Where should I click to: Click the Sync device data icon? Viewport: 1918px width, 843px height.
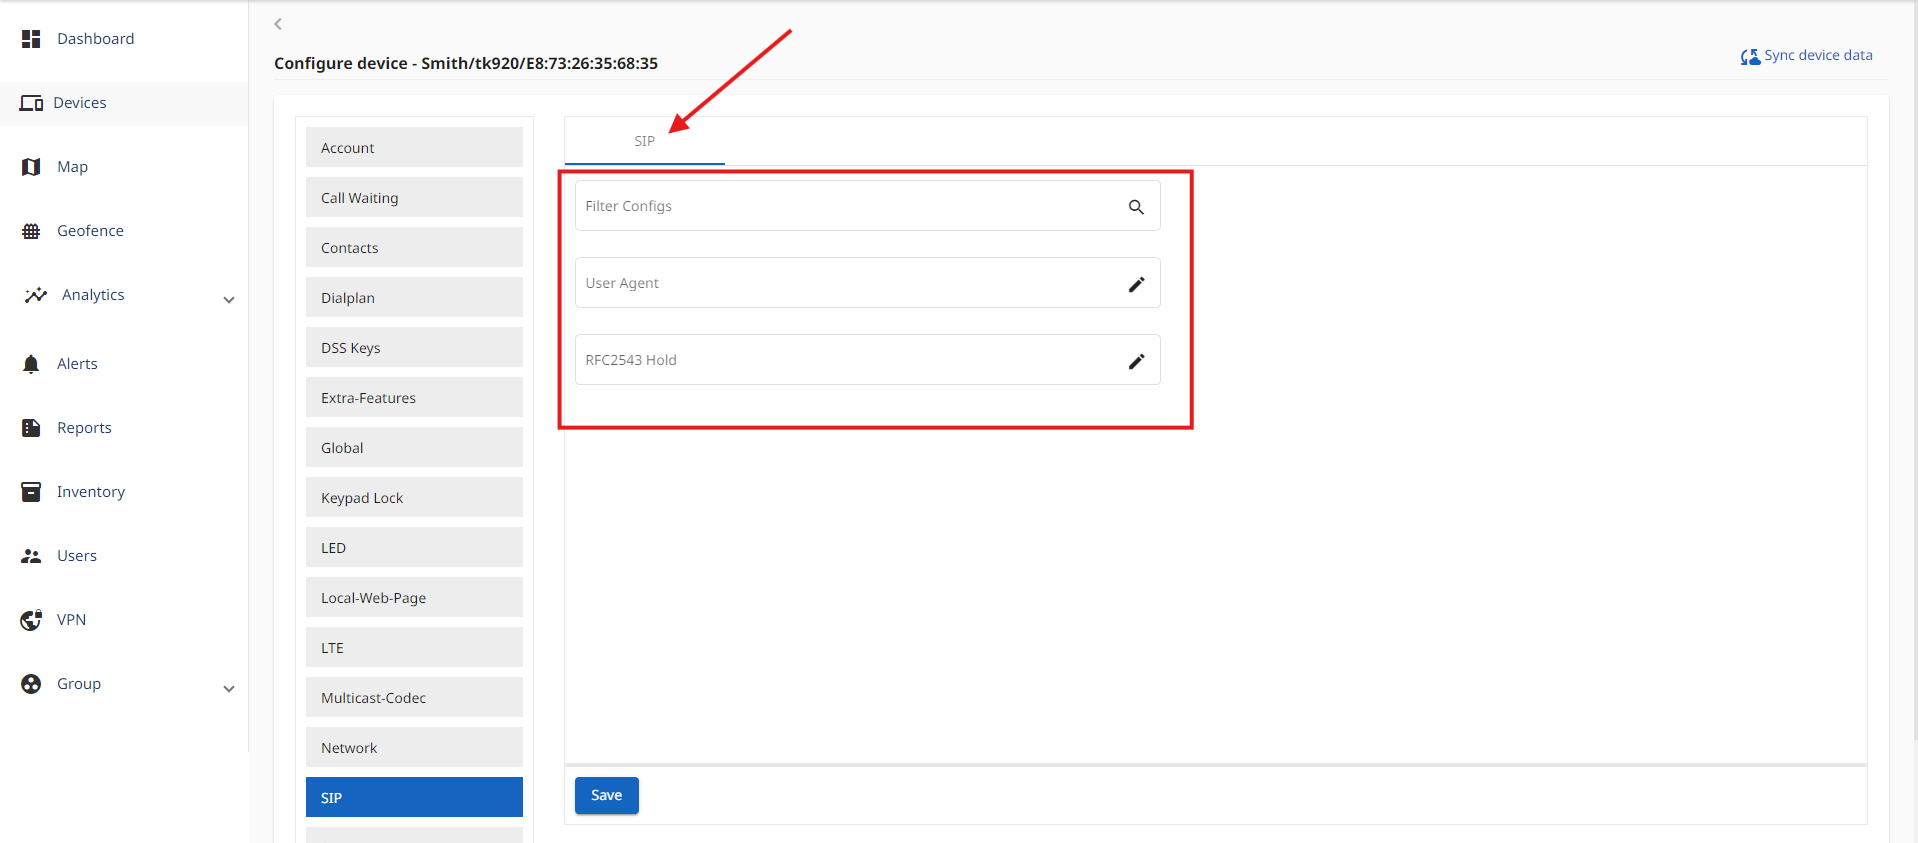click(x=1750, y=57)
